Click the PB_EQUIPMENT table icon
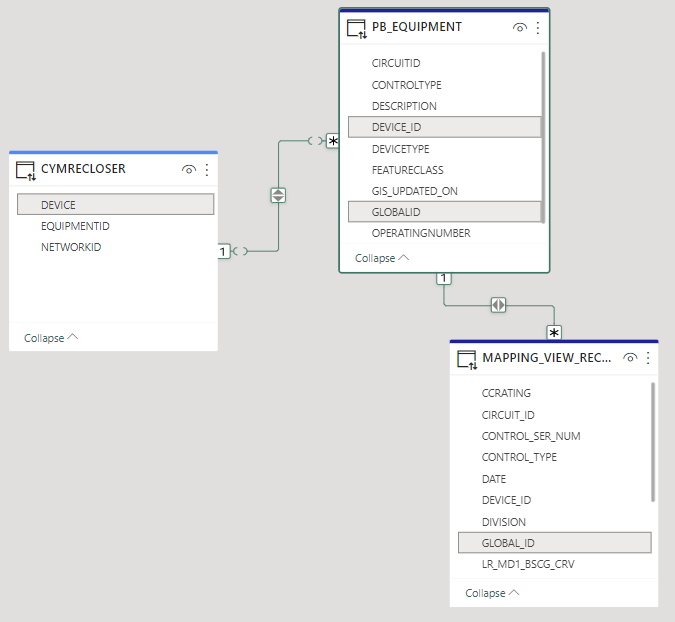The height and width of the screenshot is (622, 675). 357,29
